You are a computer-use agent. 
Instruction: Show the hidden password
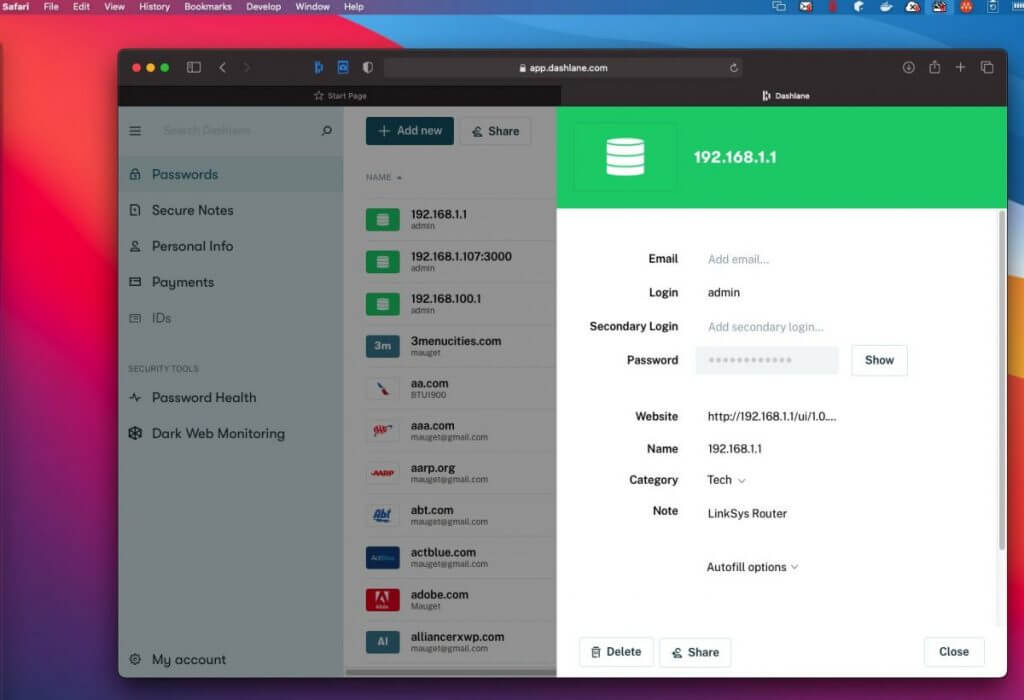(879, 360)
